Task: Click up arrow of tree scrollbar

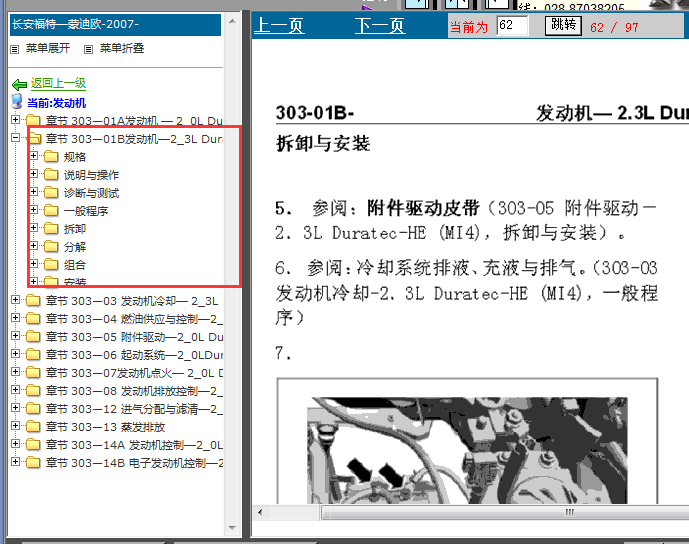Action: click(232, 21)
